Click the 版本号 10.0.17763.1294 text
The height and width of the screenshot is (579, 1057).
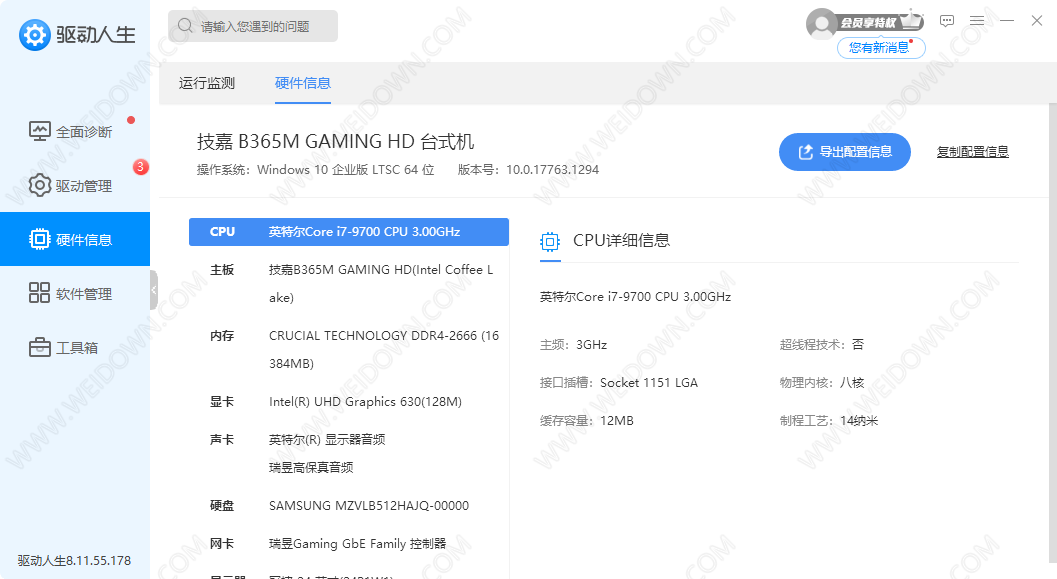pos(528,170)
